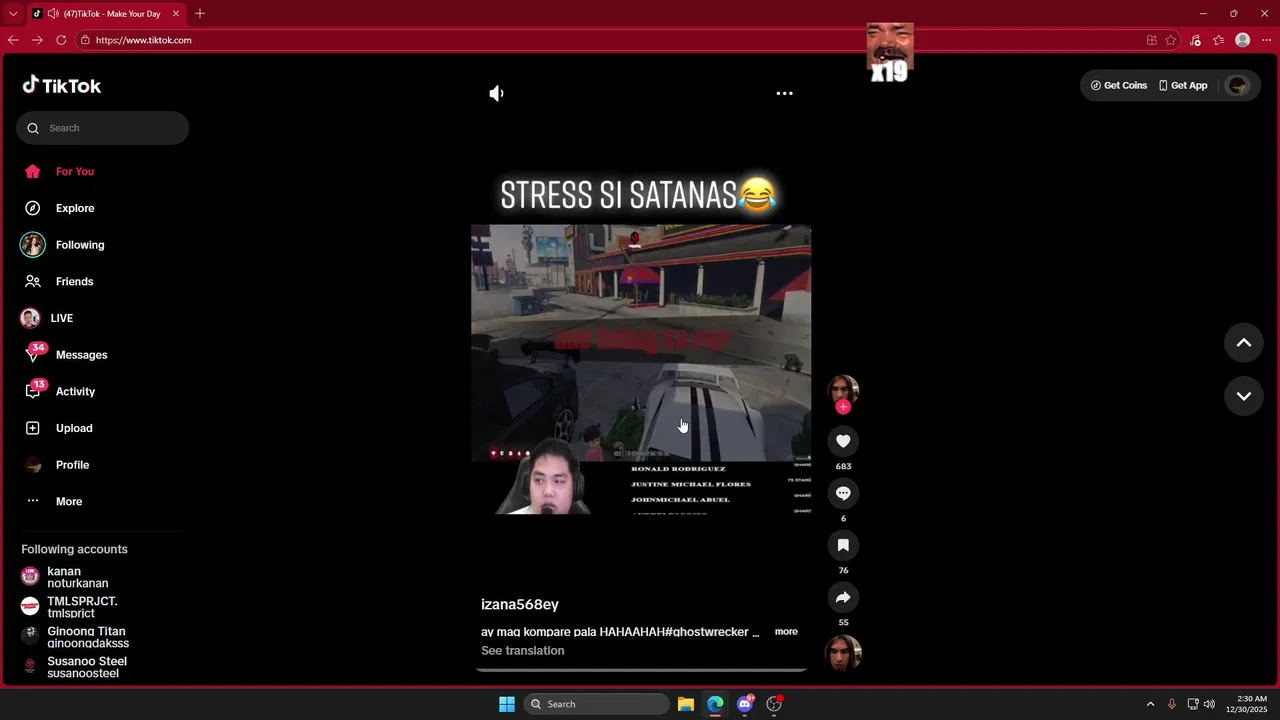Like the video with the heart icon
The image size is (1280, 720).
click(843, 441)
